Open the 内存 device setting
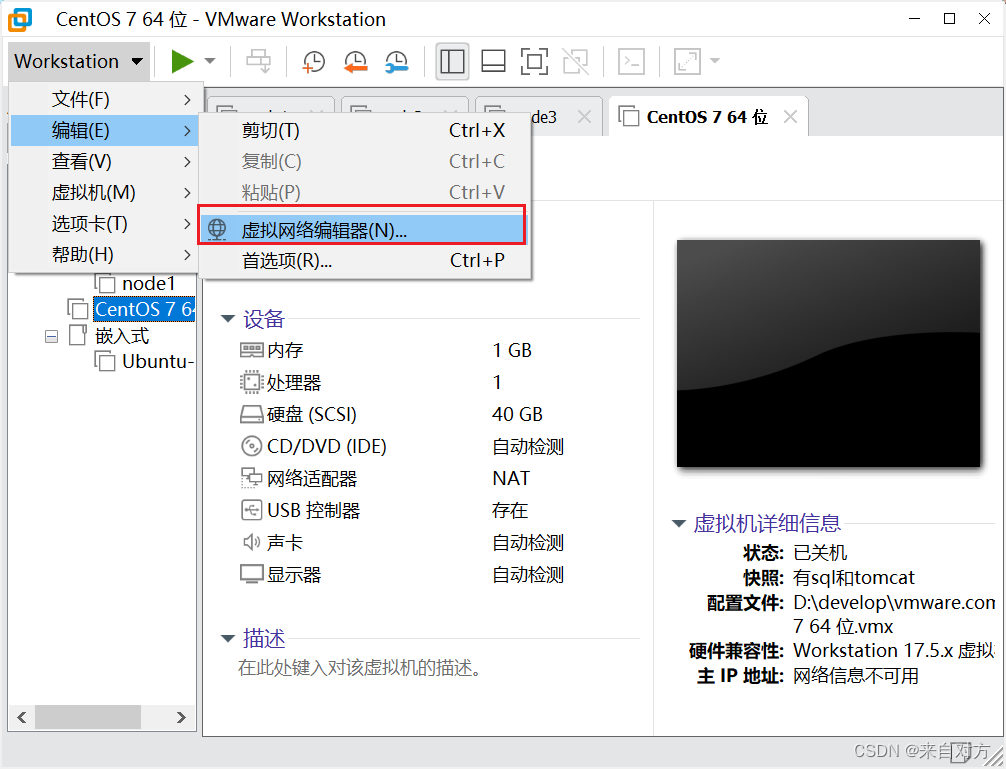 [x=285, y=350]
